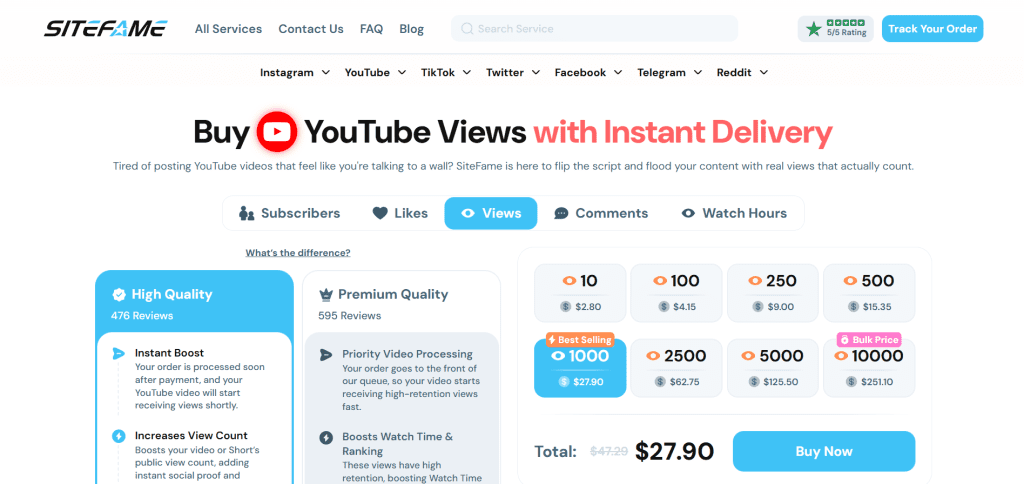The width and height of the screenshot is (1024, 484).
Task: Expand the Facebook dropdown menu
Action: pos(588,73)
